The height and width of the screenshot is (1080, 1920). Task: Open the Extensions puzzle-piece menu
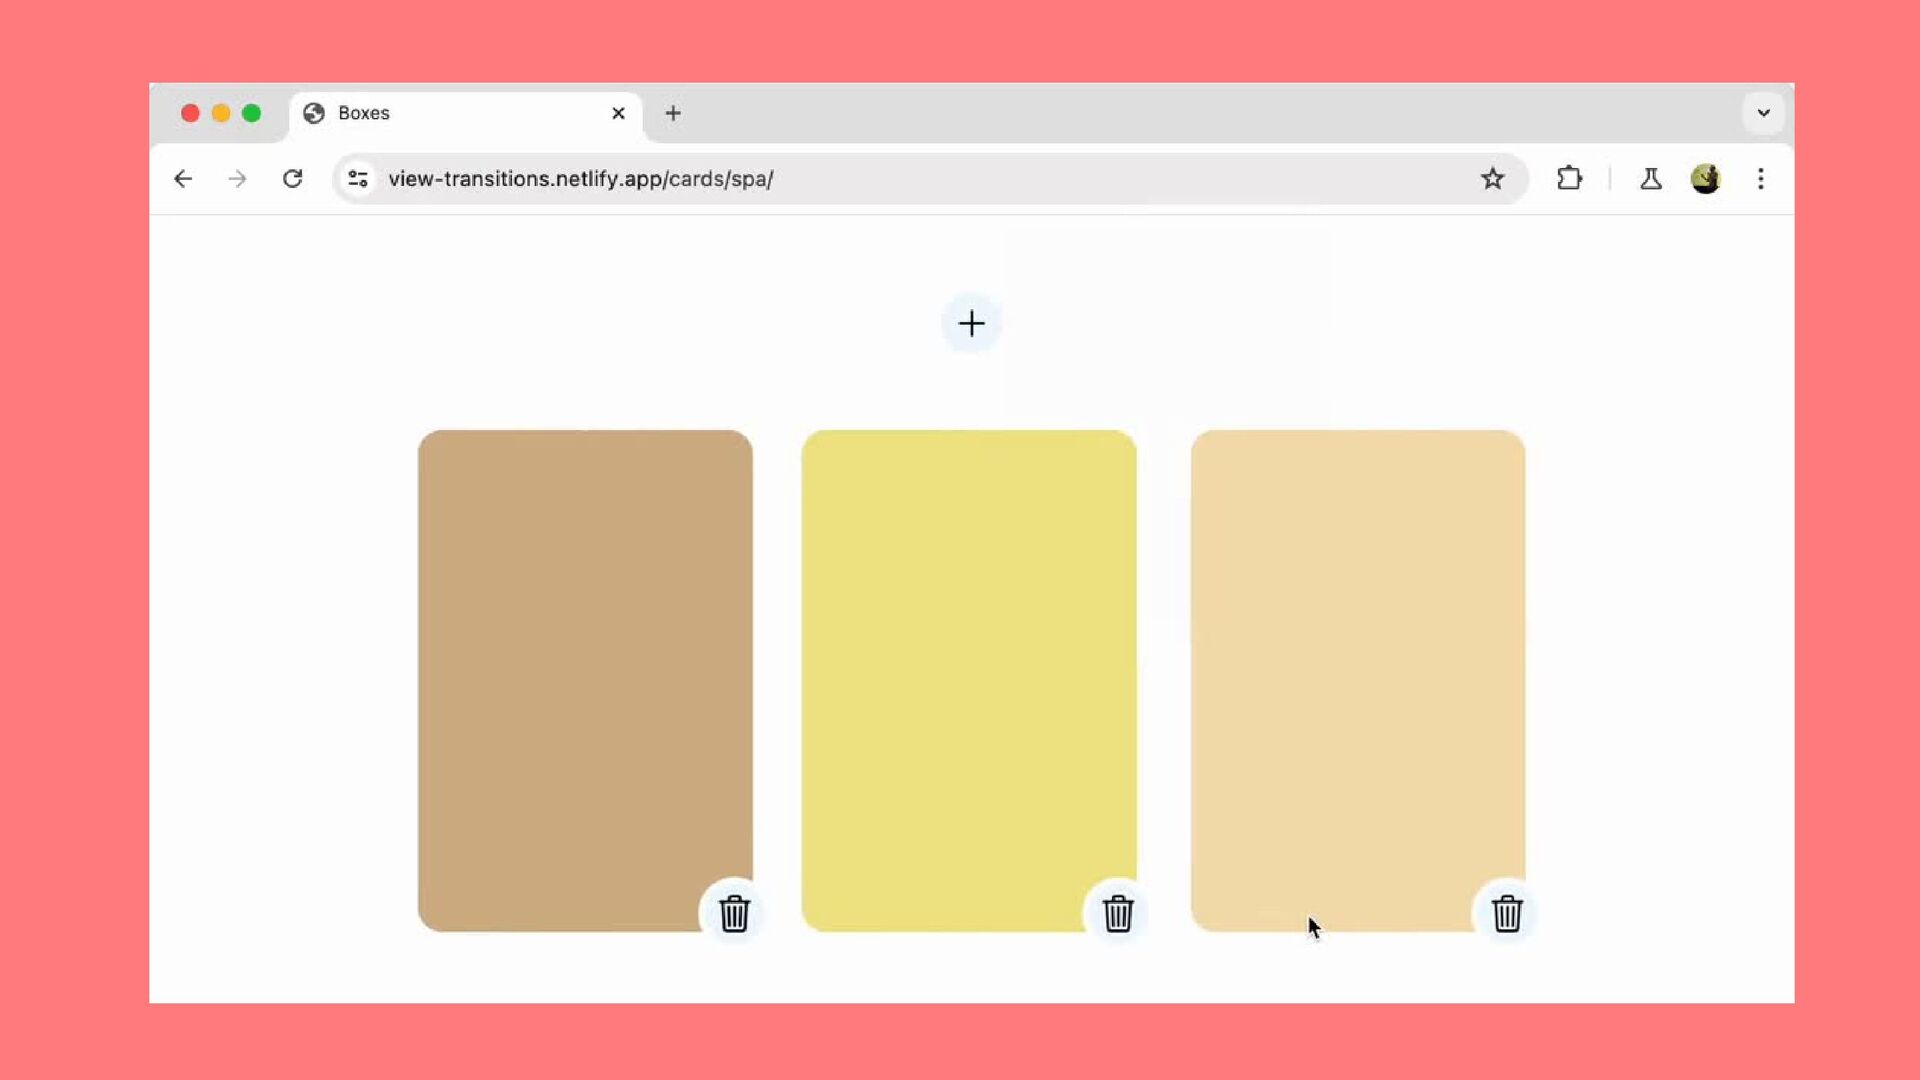click(1569, 179)
